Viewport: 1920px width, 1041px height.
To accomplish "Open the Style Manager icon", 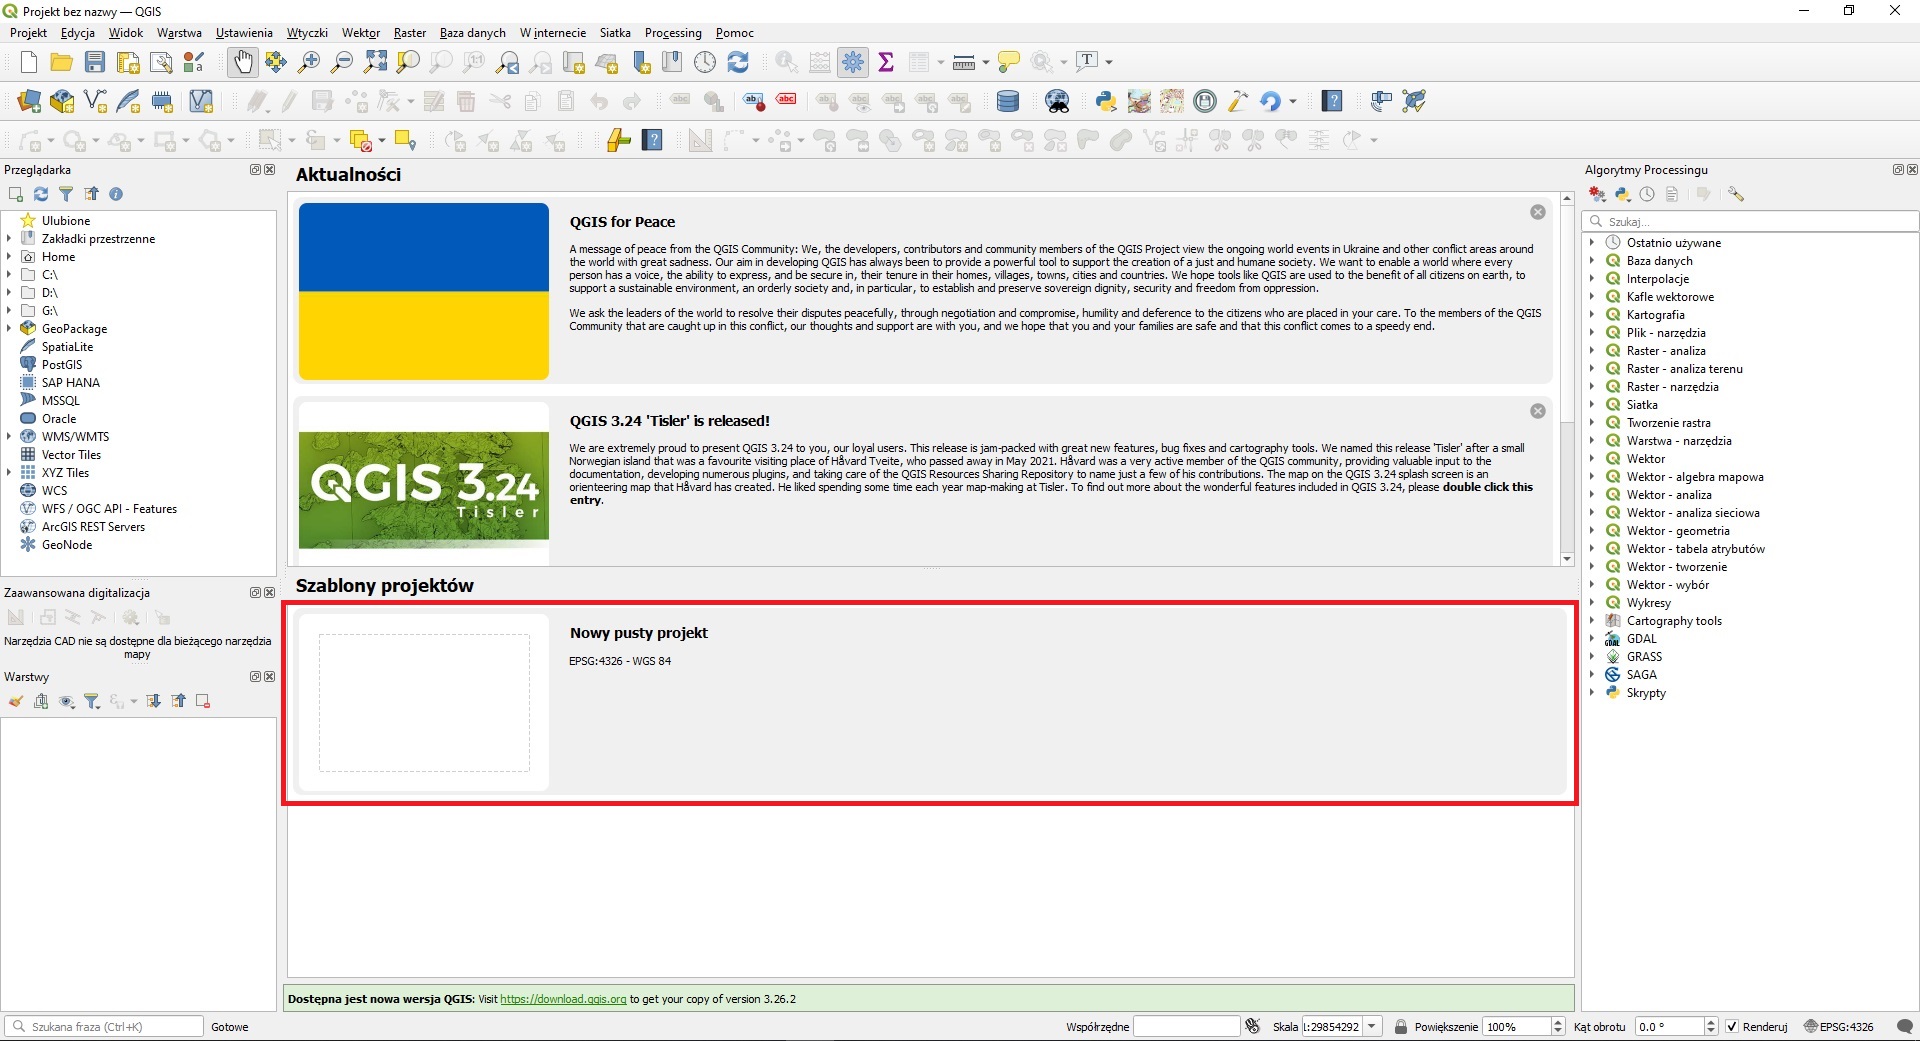I will coord(194,62).
